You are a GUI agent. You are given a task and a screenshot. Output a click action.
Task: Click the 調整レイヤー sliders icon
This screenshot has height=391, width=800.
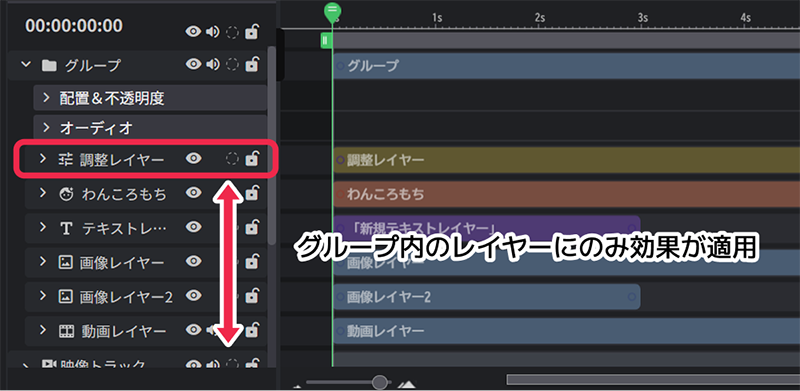[66, 160]
